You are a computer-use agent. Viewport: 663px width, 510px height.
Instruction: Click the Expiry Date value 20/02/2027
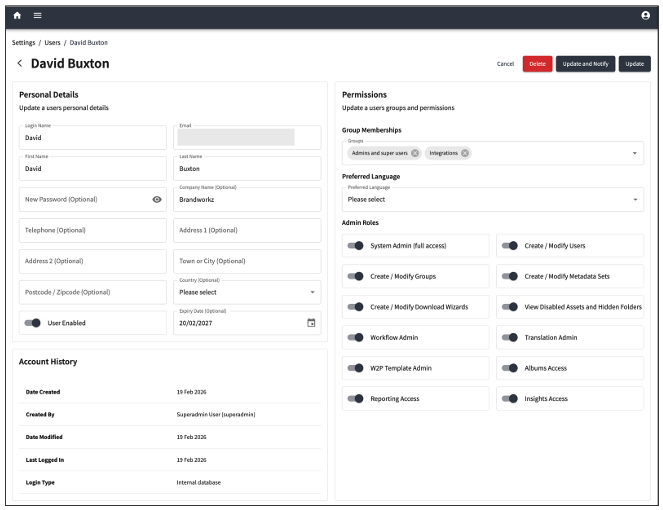pyautogui.click(x=196, y=323)
